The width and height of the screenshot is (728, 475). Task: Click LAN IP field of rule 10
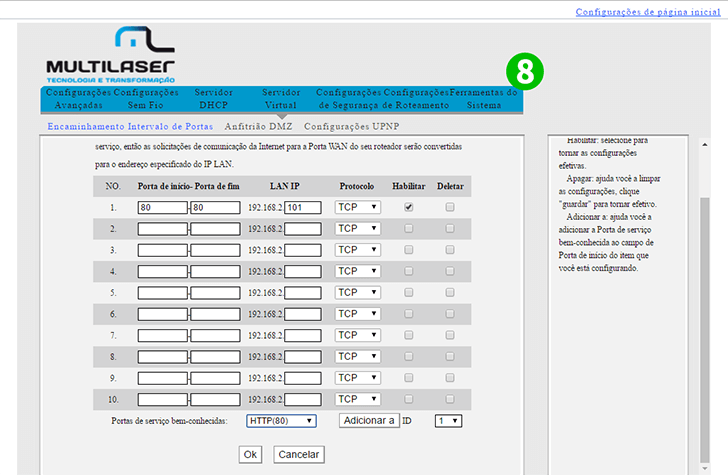303,400
